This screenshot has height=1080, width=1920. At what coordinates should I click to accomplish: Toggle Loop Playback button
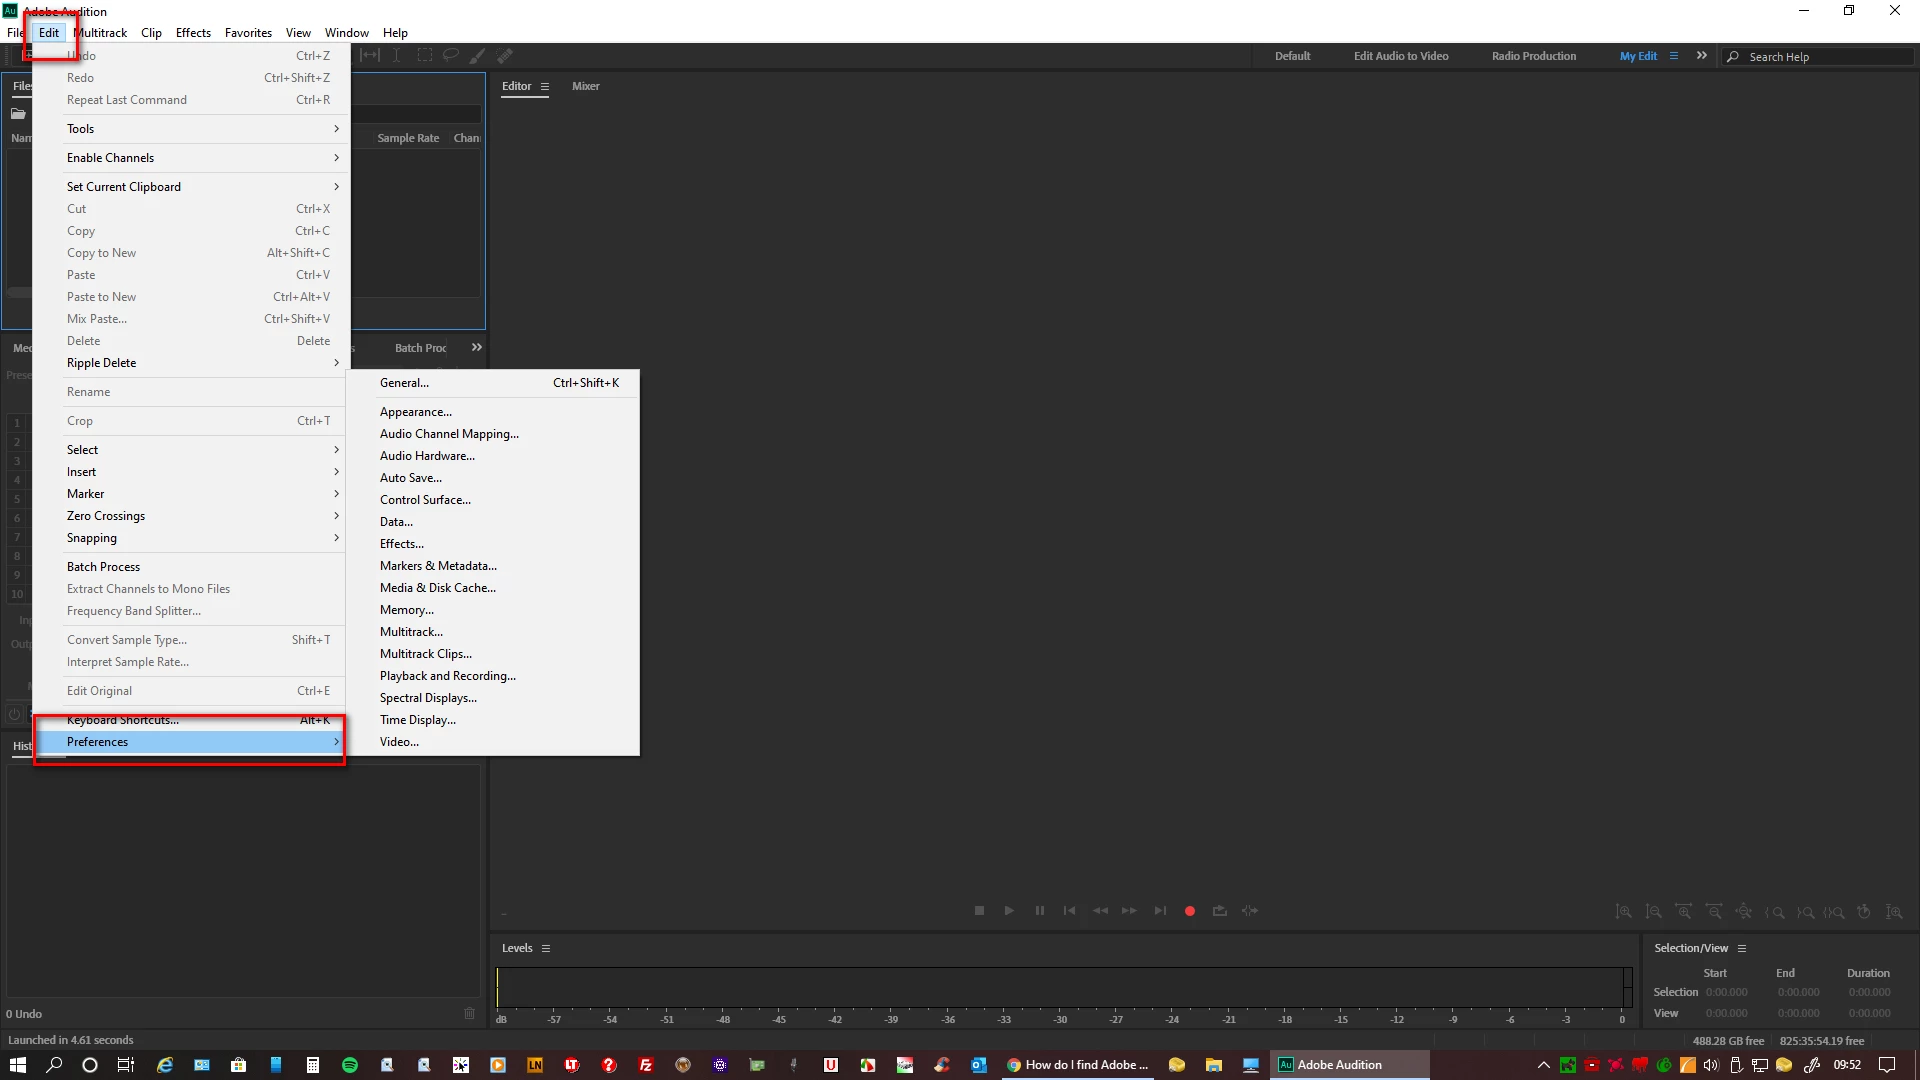click(x=1220, y=911)
